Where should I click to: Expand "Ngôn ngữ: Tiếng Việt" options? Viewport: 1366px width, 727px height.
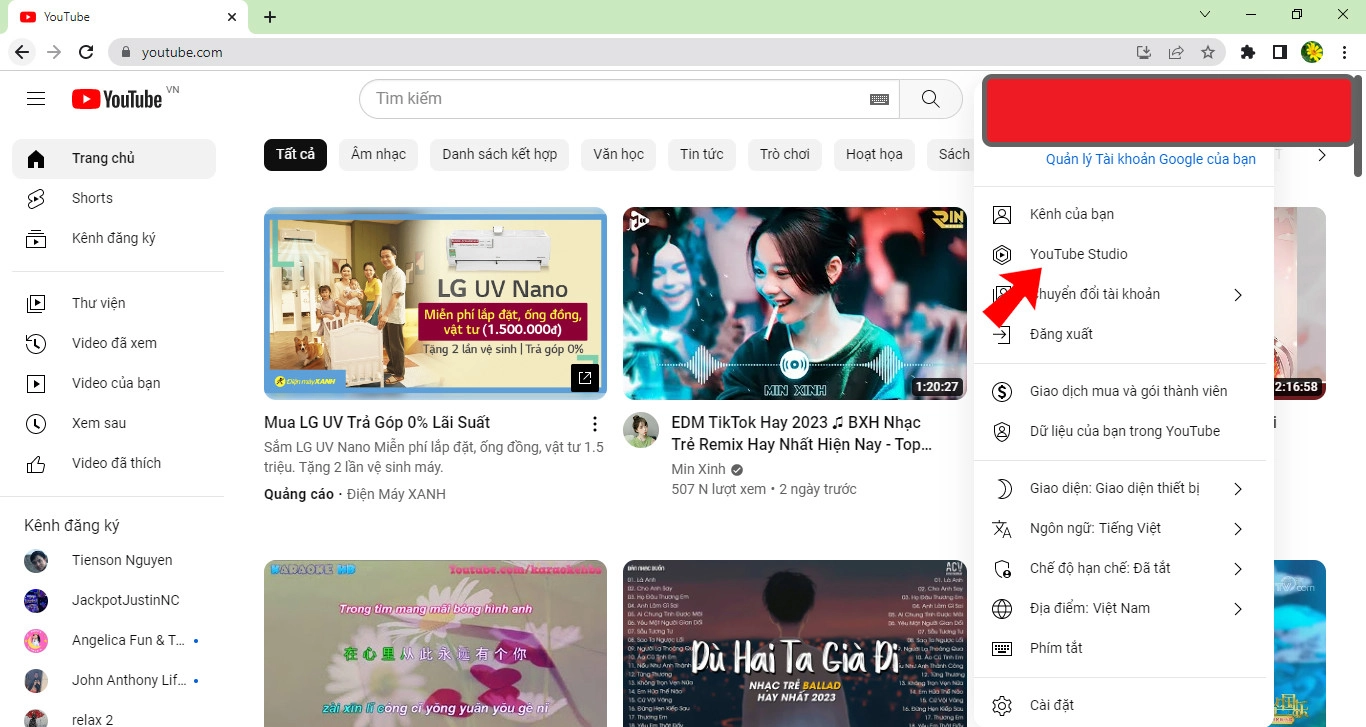pos(1095,527)
